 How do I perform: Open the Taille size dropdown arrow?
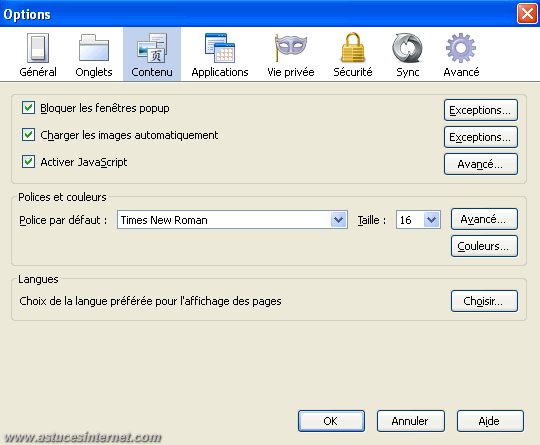pyautogui.click(x=432, y=219)
